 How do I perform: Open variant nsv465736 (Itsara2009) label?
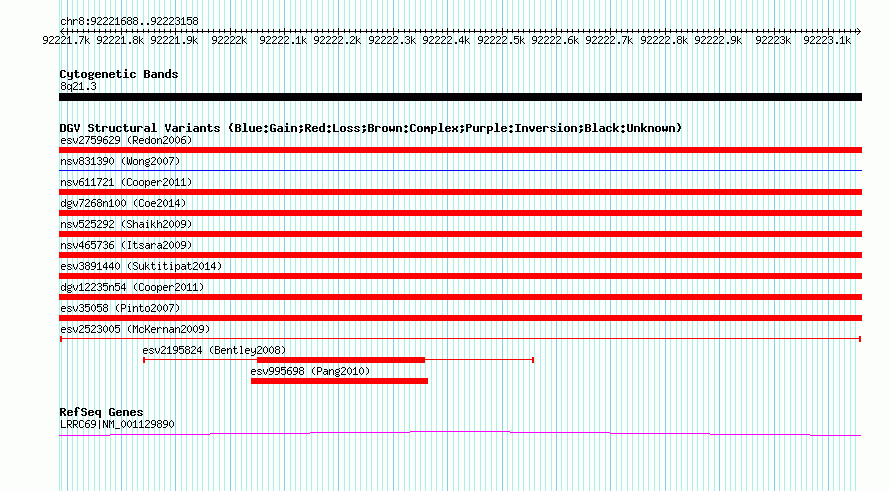pos(126,245)
